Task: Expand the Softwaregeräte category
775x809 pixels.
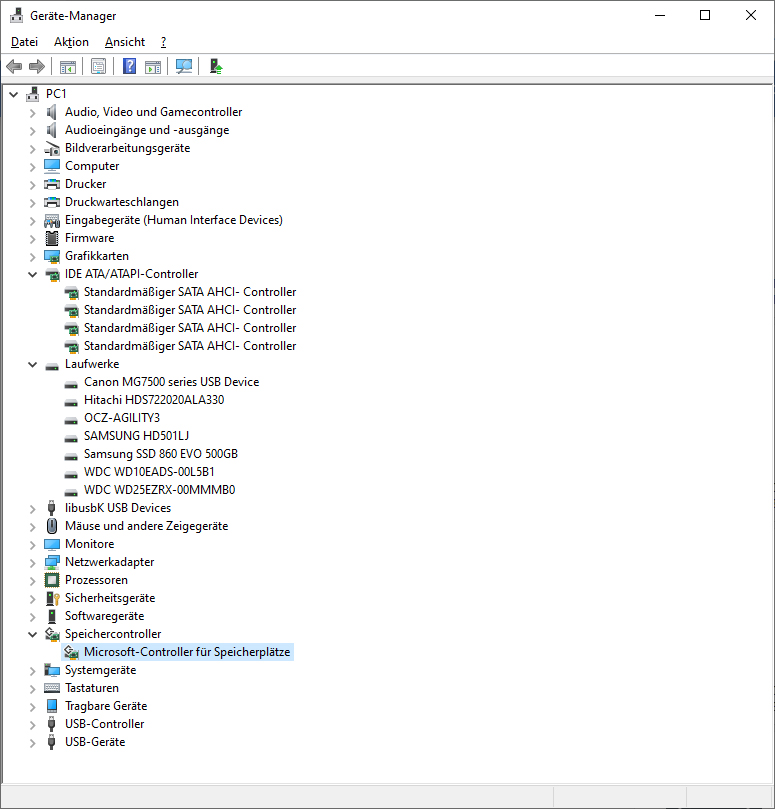Action: click(x=33, y=617)
